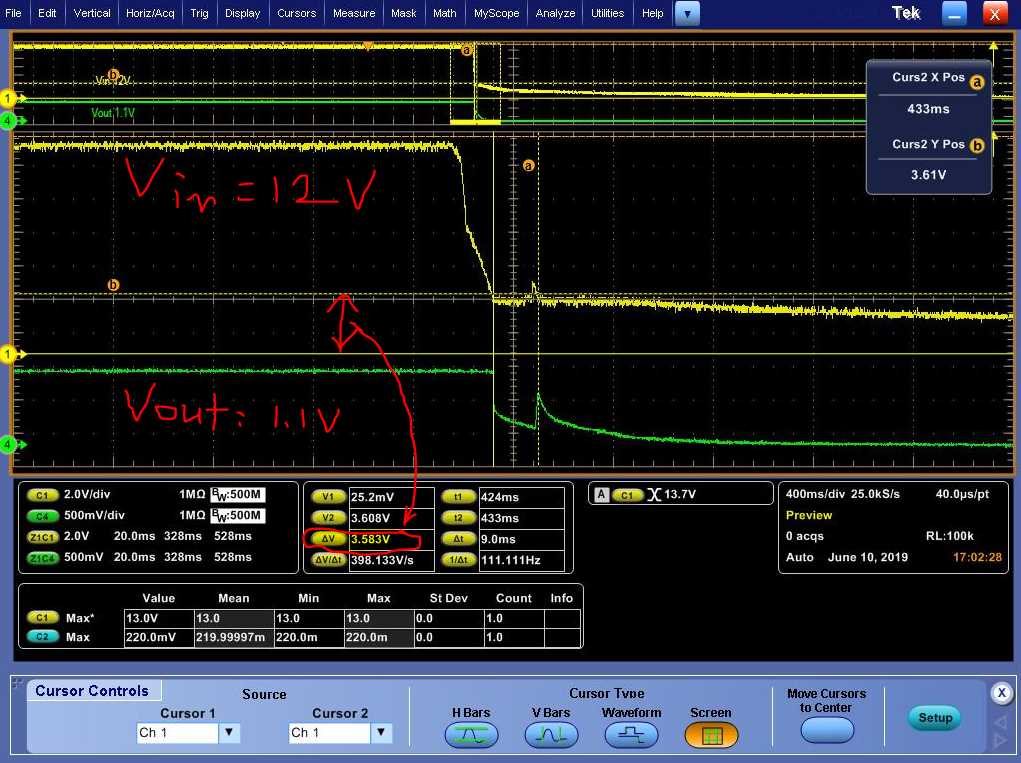Click the Z1C1 zoom channel badge
The width and height of the screenshot is (1021, 763).
pos(42,536)
